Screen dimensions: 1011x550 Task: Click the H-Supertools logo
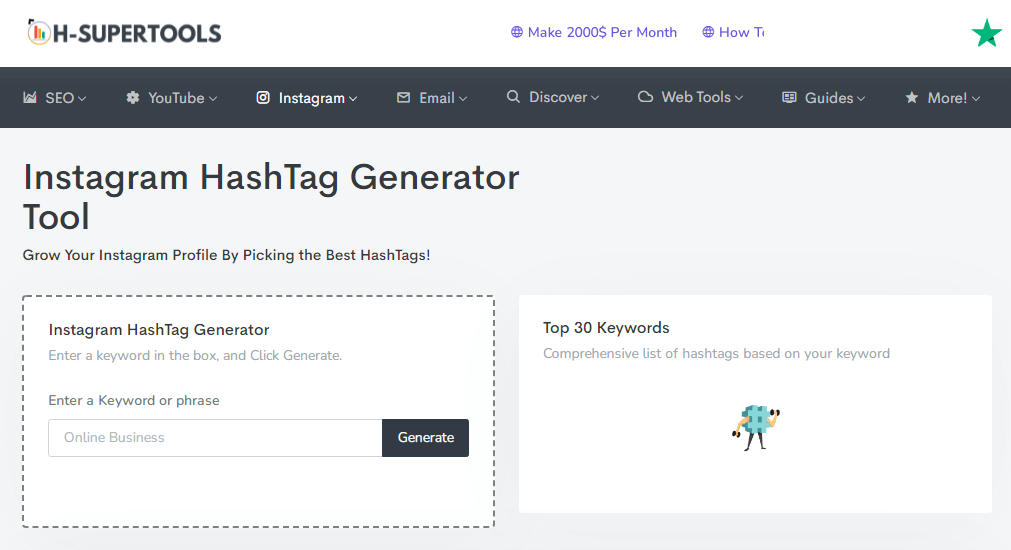pyautogui.click(x=124, y=33)
